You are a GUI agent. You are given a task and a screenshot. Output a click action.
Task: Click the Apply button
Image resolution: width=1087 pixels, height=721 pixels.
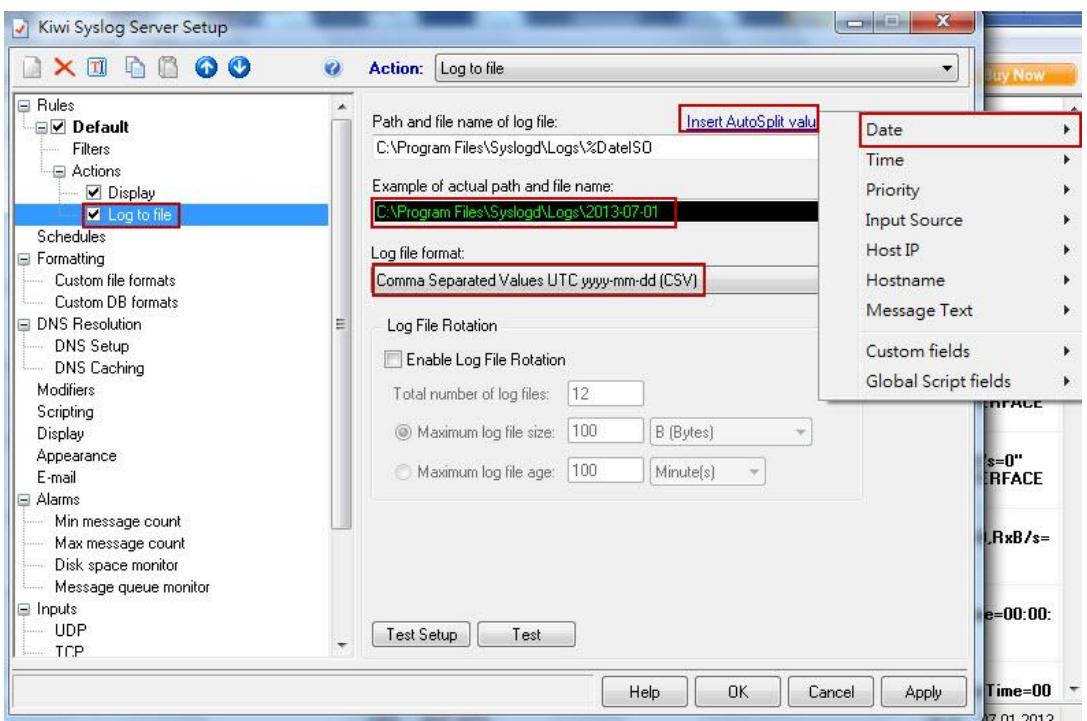[x=923, y=692]
